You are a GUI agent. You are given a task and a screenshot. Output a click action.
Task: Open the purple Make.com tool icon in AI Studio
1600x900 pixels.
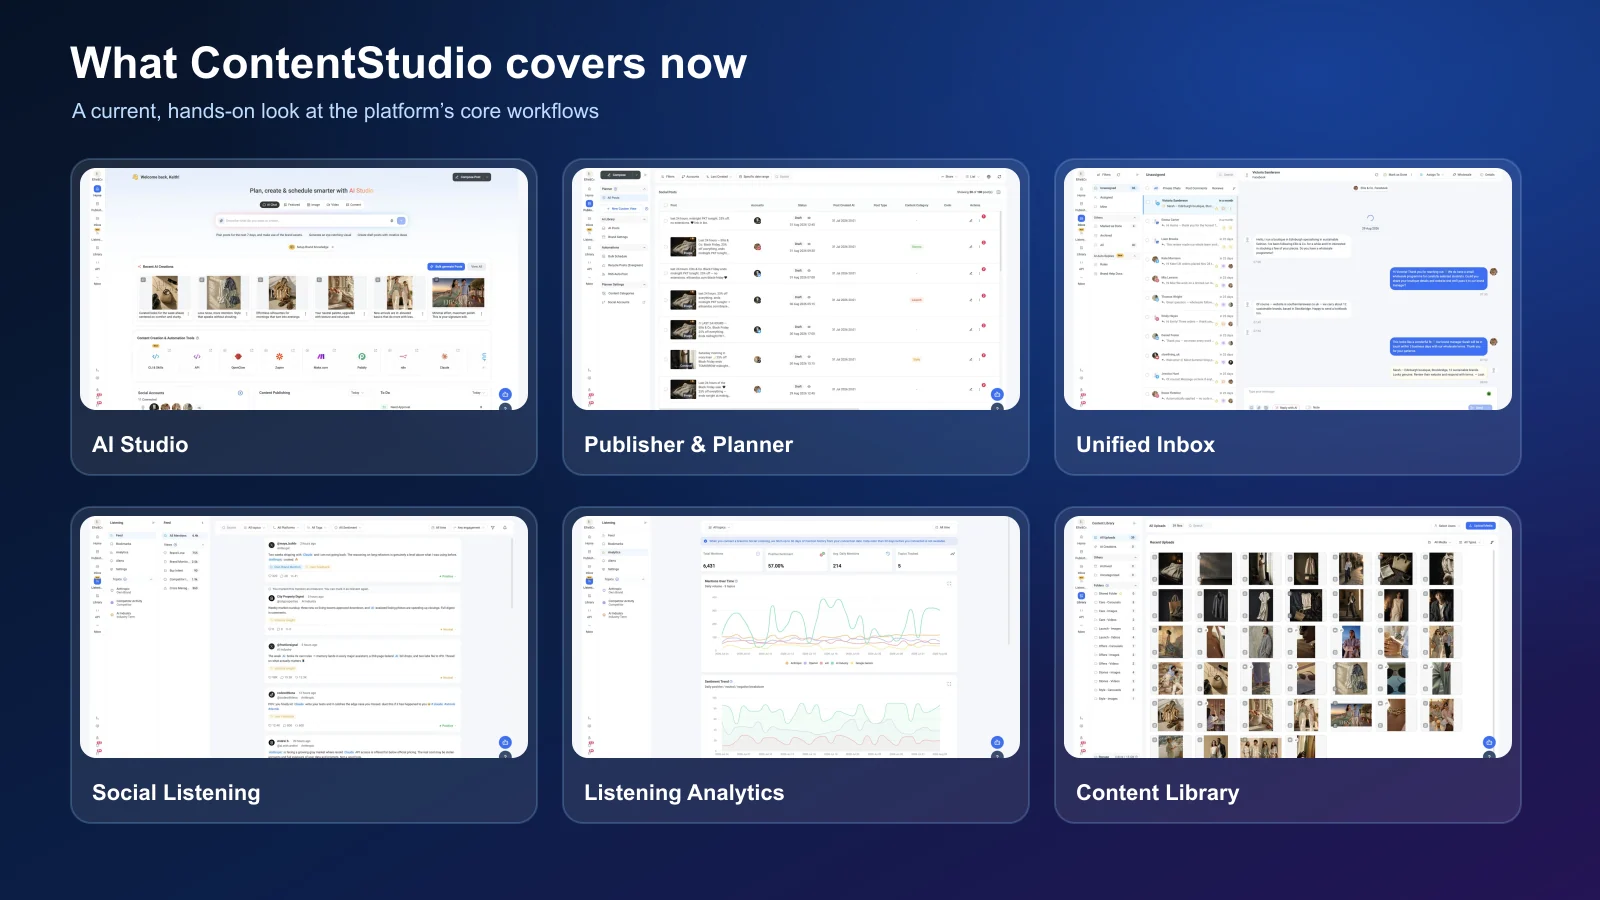click(321, 356)
